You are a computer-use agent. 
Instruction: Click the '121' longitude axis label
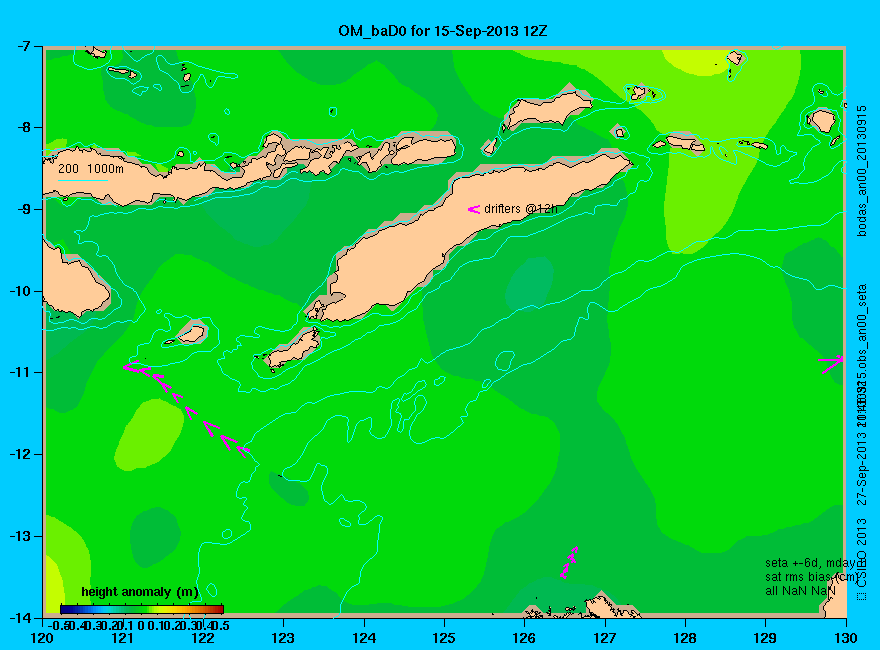(x=122, y=638)
